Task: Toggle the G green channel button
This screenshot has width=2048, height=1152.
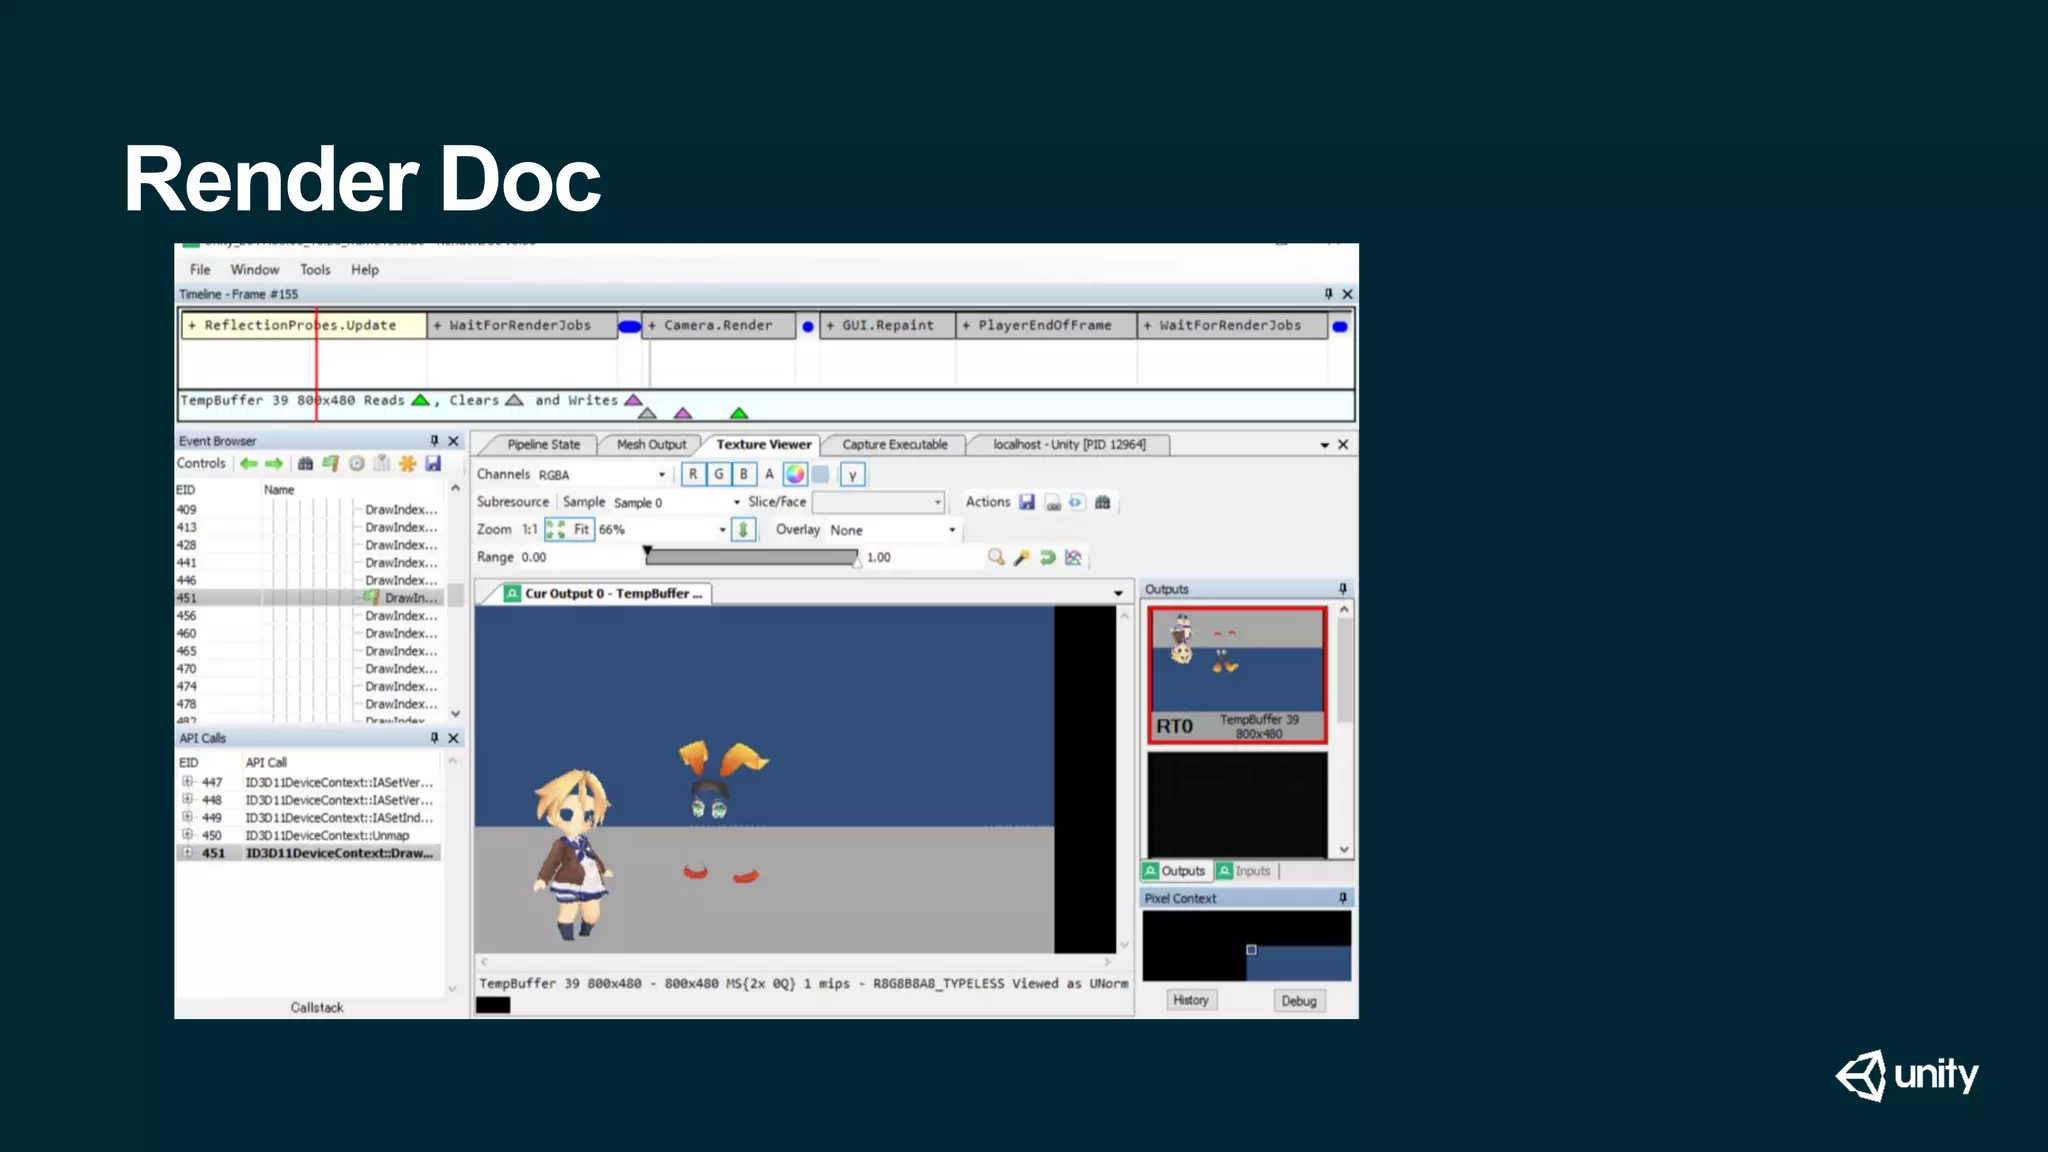Action: [x=718, y=474]
